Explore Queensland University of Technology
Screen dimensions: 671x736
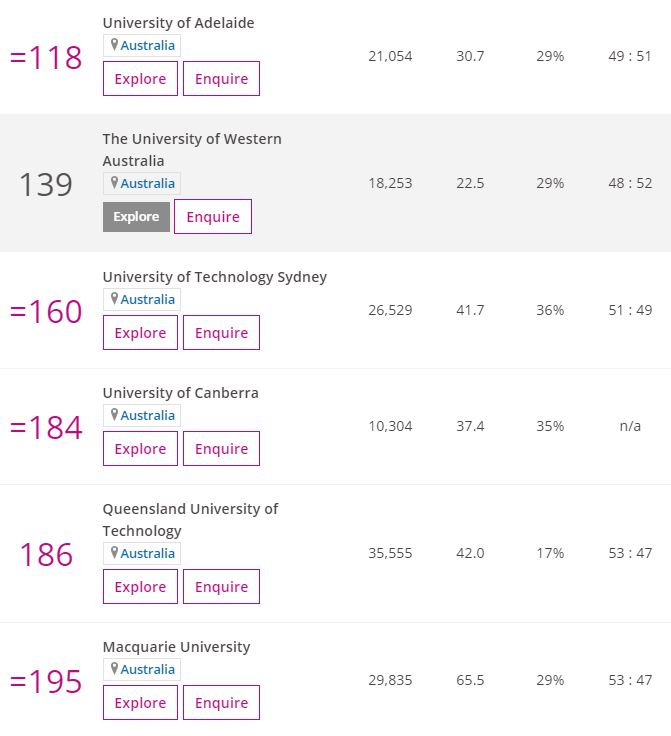tap(140, 586)
